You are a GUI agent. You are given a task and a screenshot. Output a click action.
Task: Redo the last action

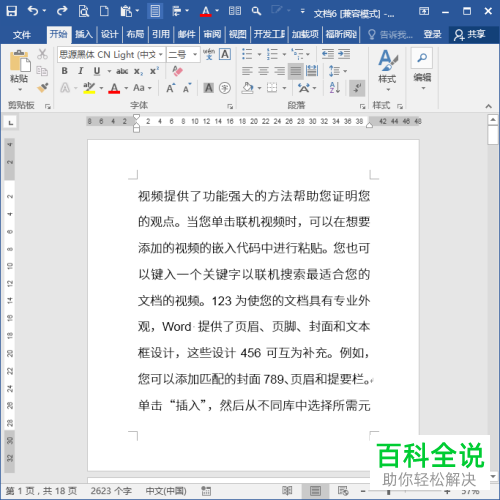coord(62,11)
